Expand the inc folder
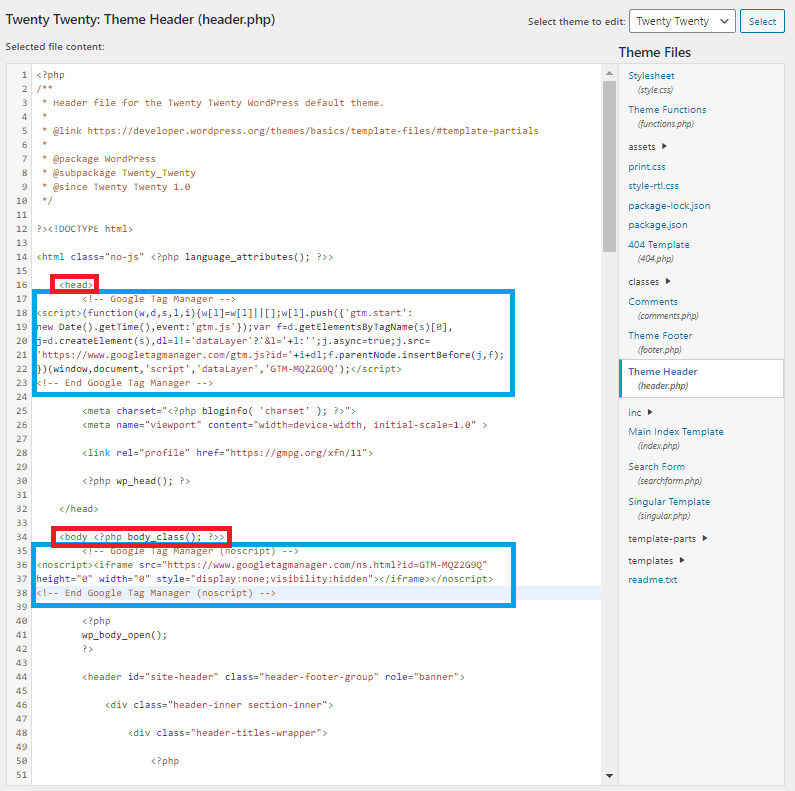795x791 pixels. pos(640,413)
